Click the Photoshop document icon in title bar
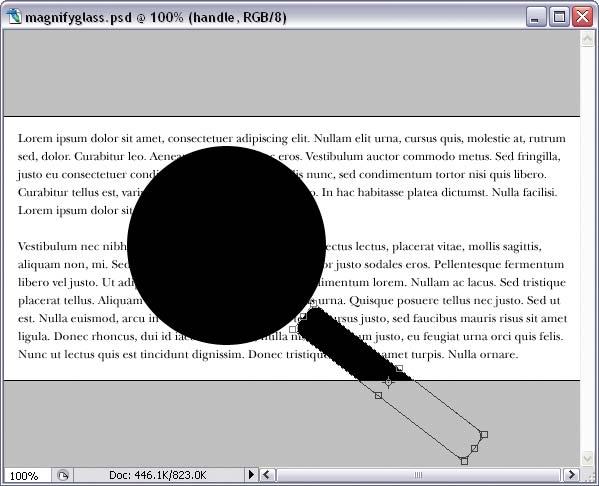This screenshot has height=486, width=599. tap(14, 17)
